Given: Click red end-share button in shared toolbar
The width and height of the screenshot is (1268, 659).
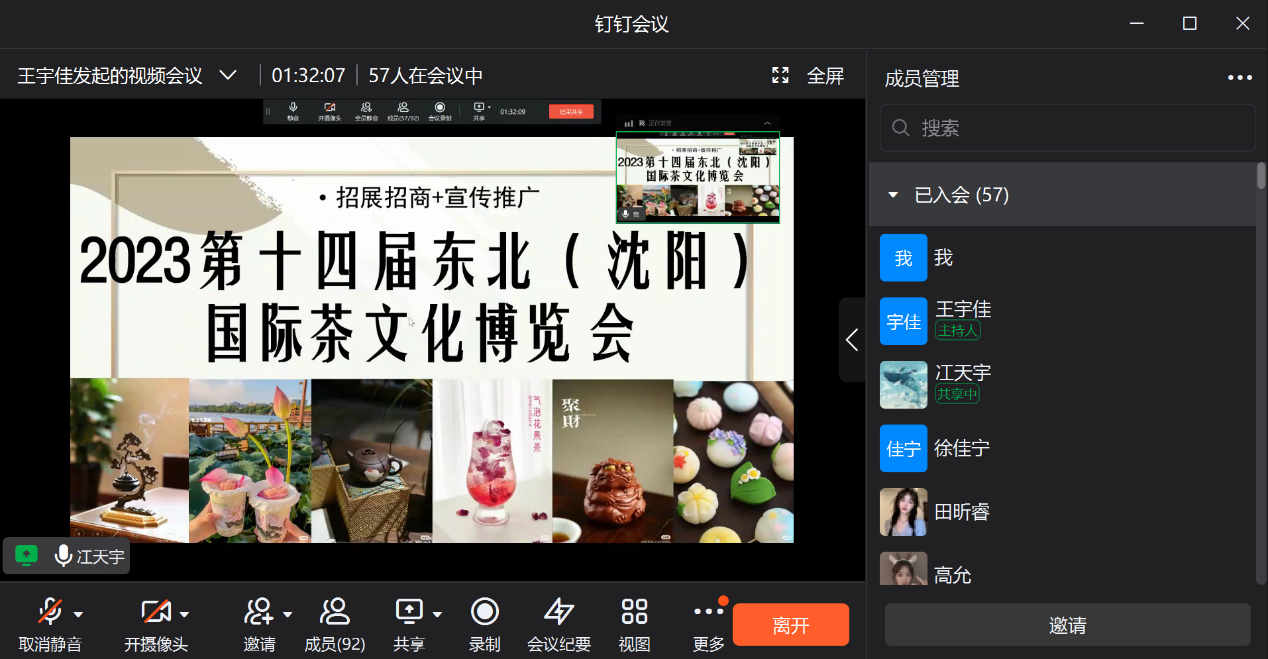Looking at the screenshot, I should pyautogui.click(x=572, y=111).
